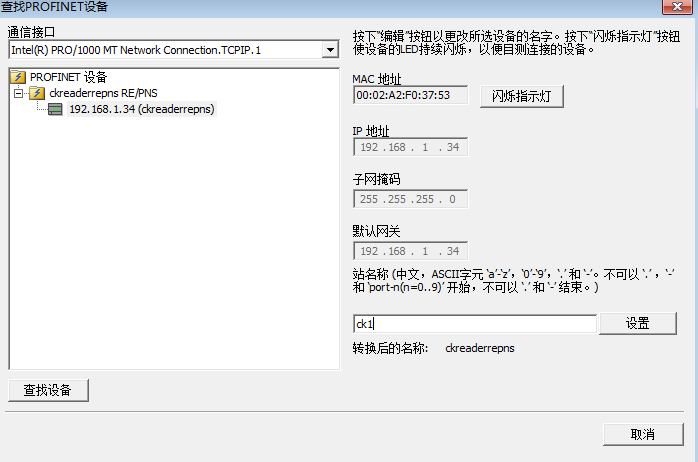Collapse the ckreaderrepns RE/PNS tree node
The image size is (698, 462).
tap(18, 93)
